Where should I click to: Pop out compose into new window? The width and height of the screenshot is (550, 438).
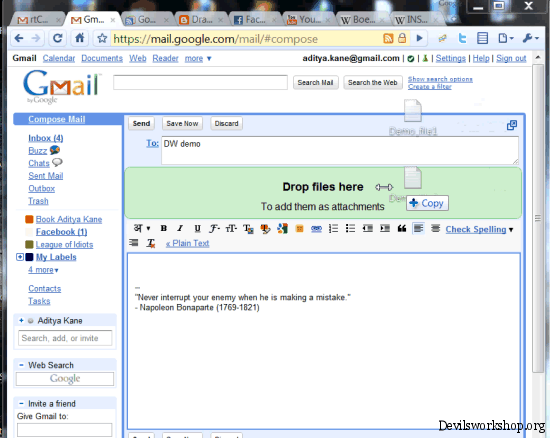pos(512,125)
